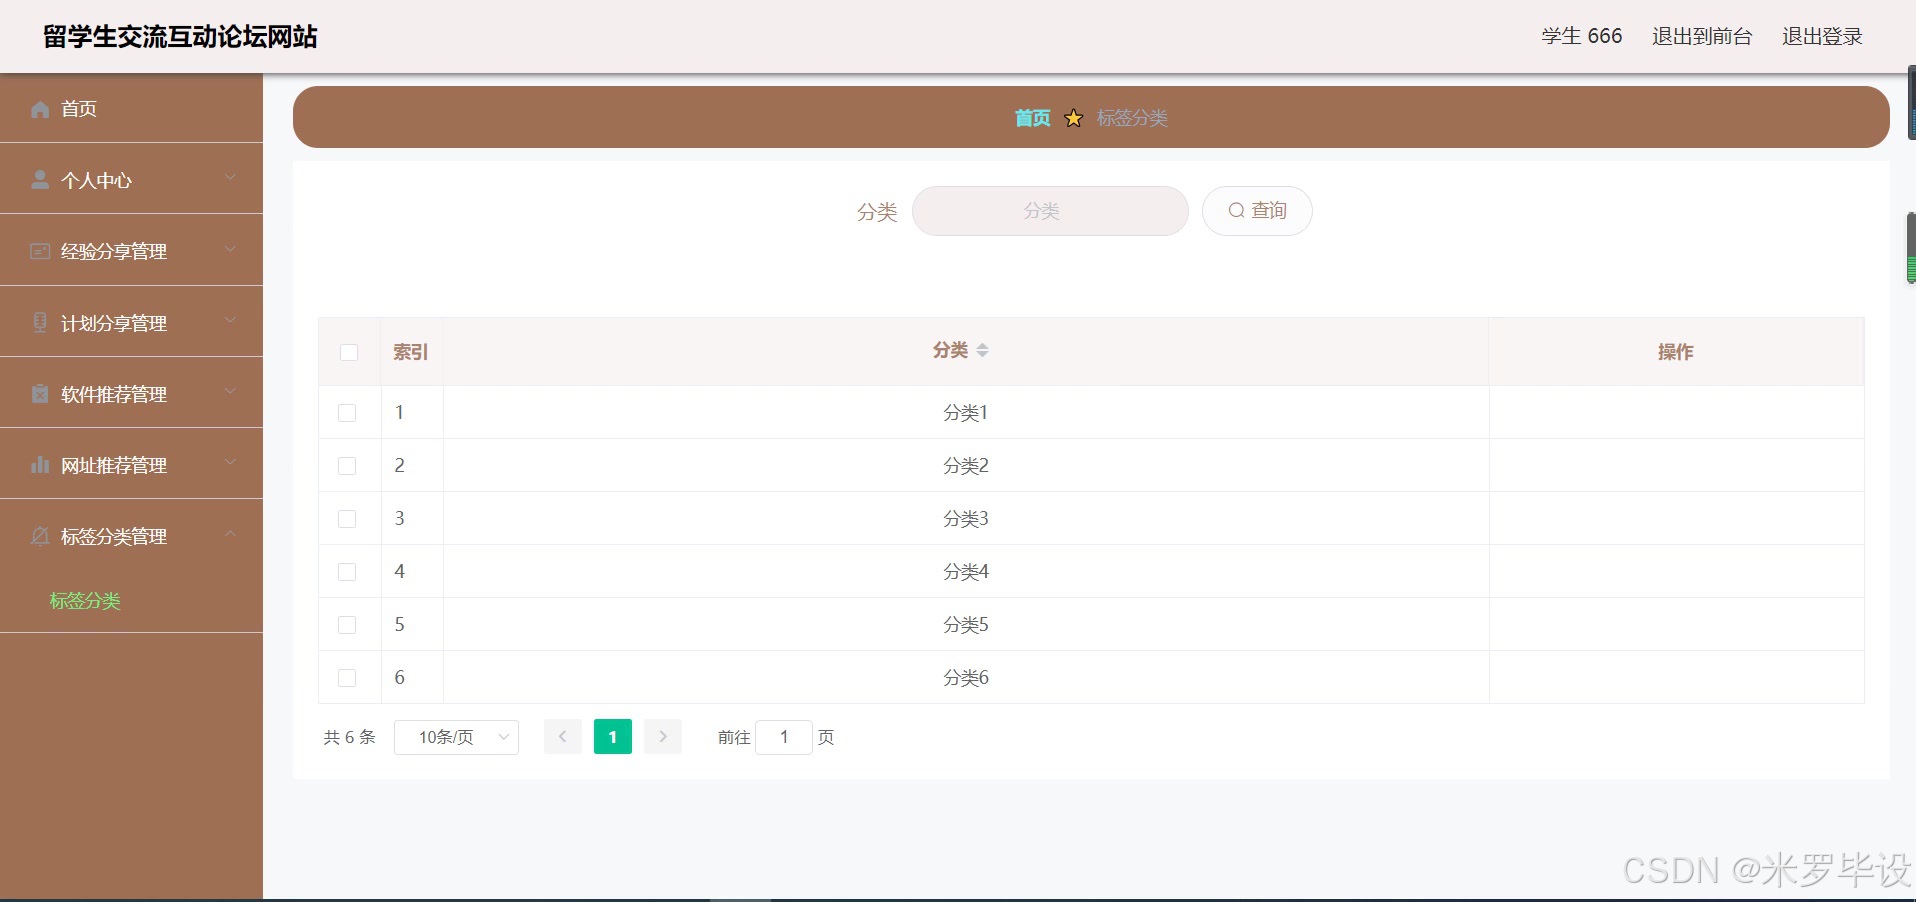Click the home icon in sidebar

40,109
